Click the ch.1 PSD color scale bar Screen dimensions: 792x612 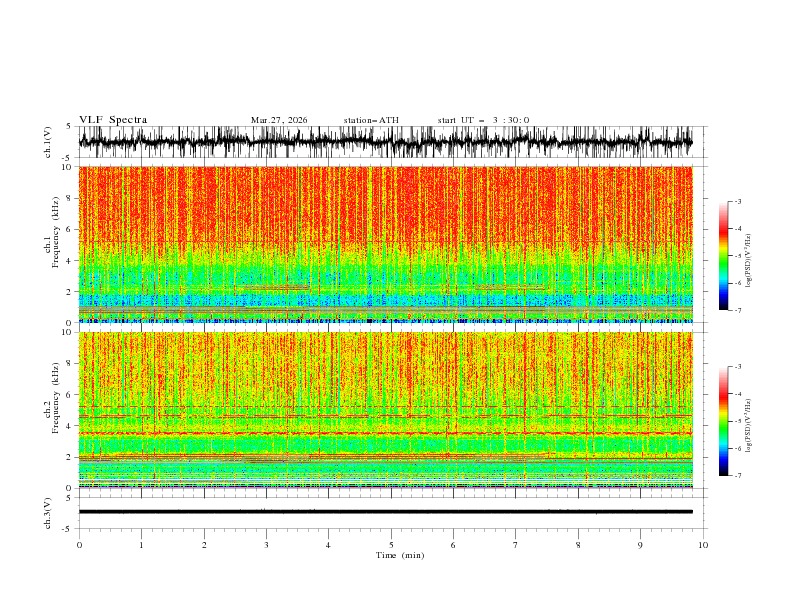pyautogui.click(x=723, y=256)
